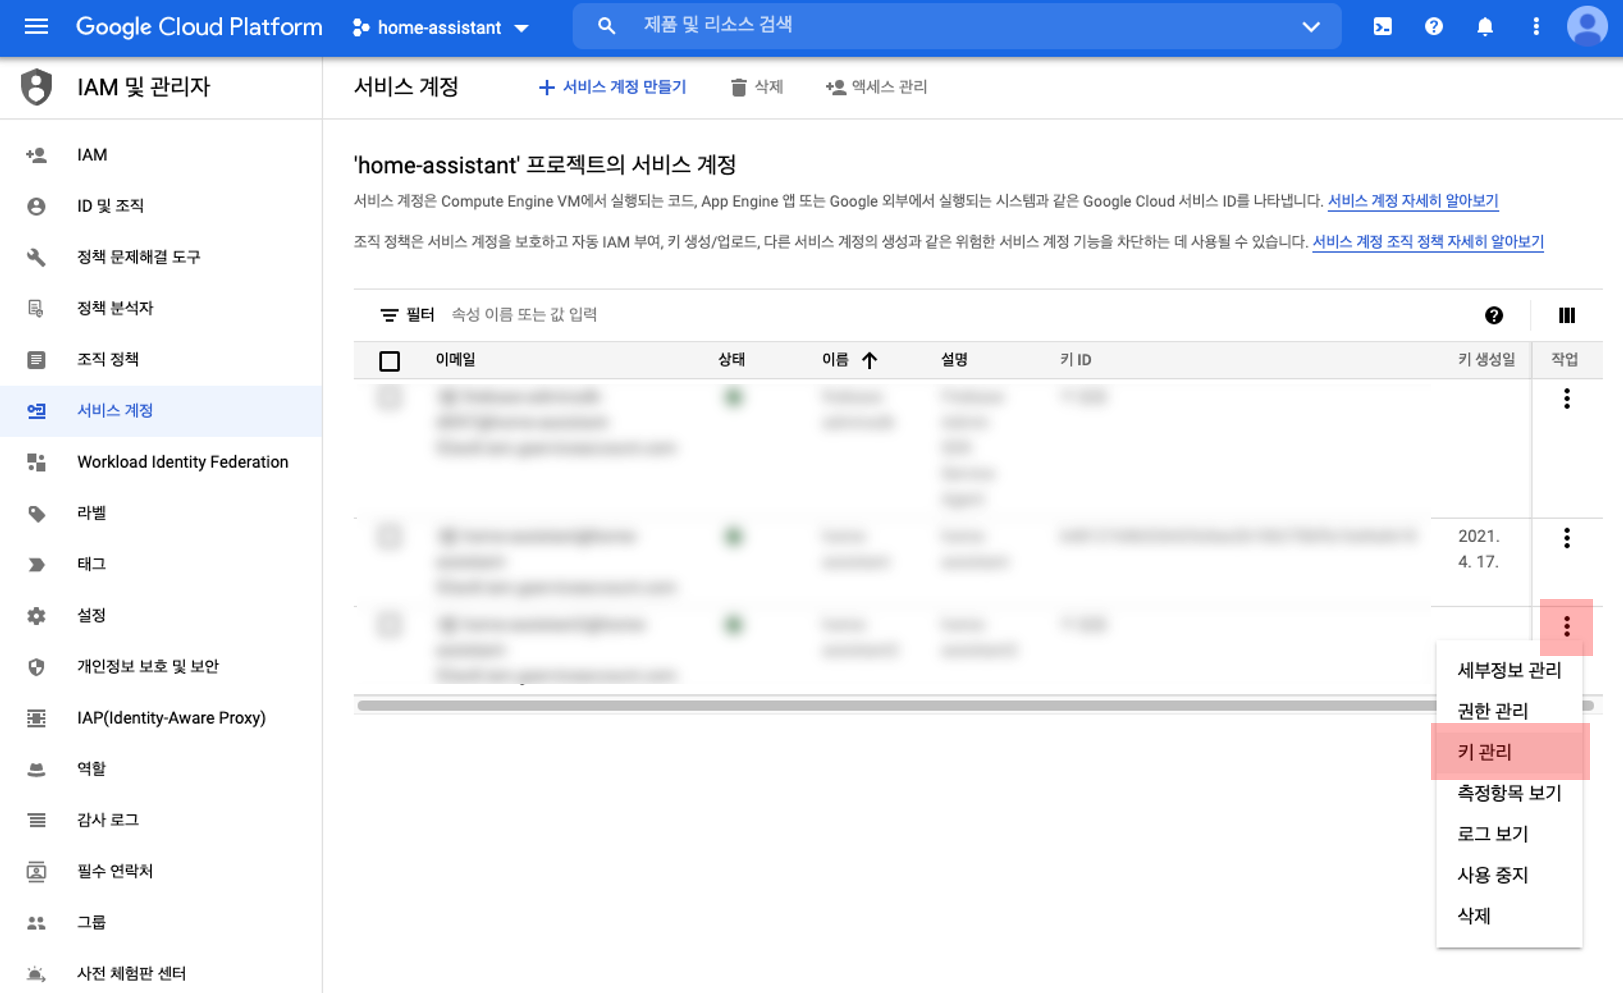Viewport: 1623px width, 993px height.
Task: Toggle the checkbox of the first service account row
Action: click(x=390, y=398)
